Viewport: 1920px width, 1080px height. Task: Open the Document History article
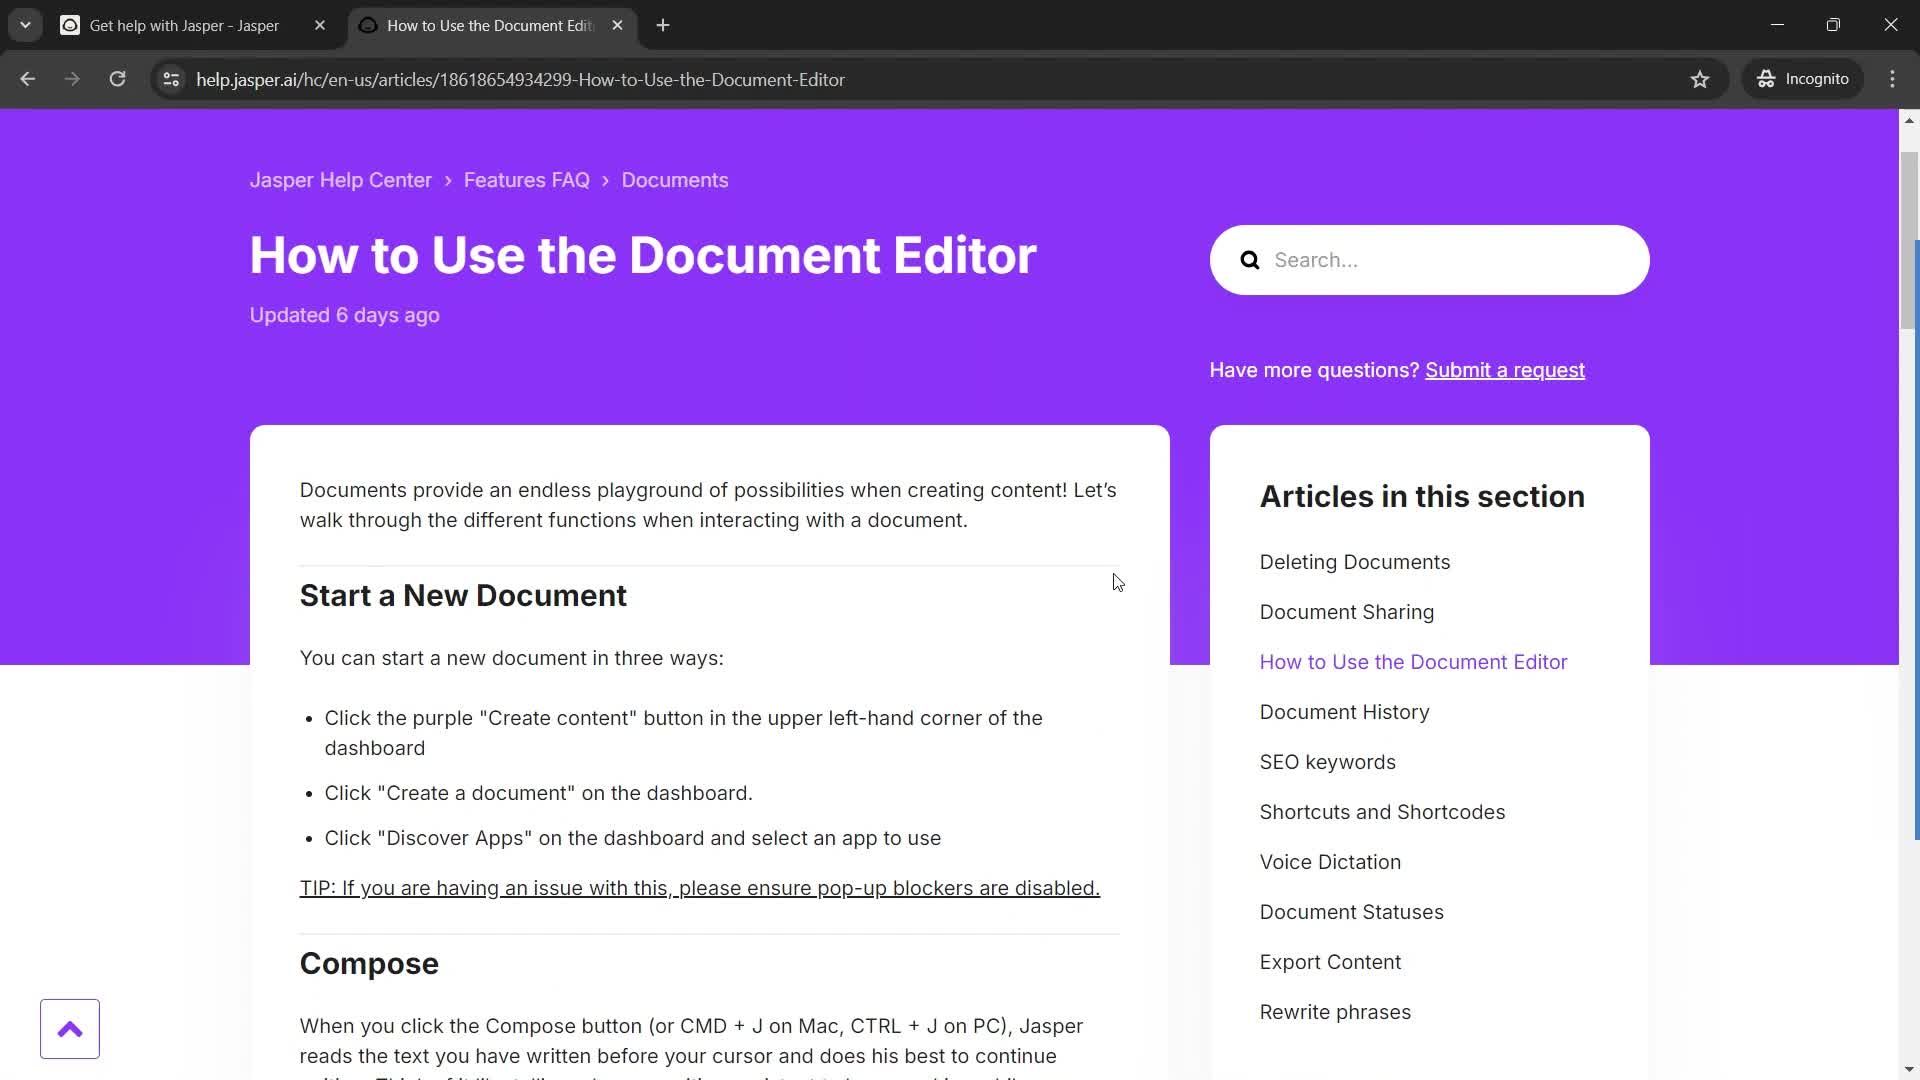[x=1345, y=712]
